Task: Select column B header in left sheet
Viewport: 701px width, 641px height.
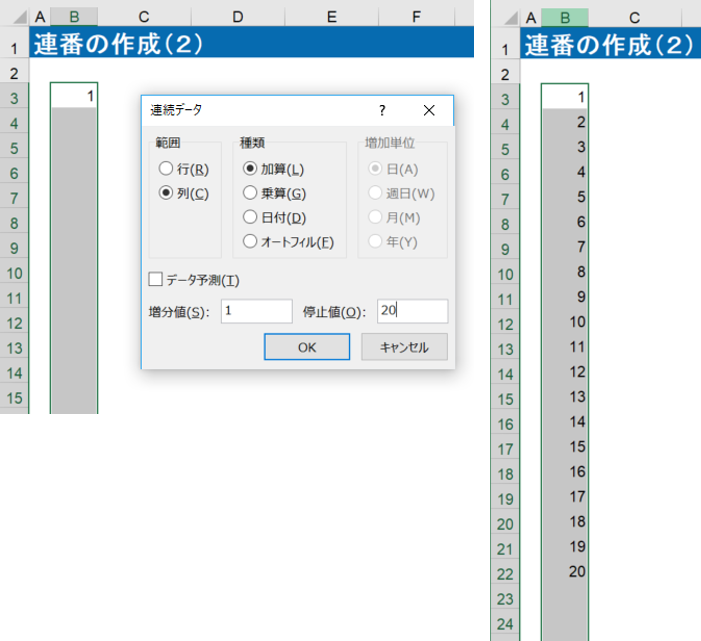Action: pos(74,17)
